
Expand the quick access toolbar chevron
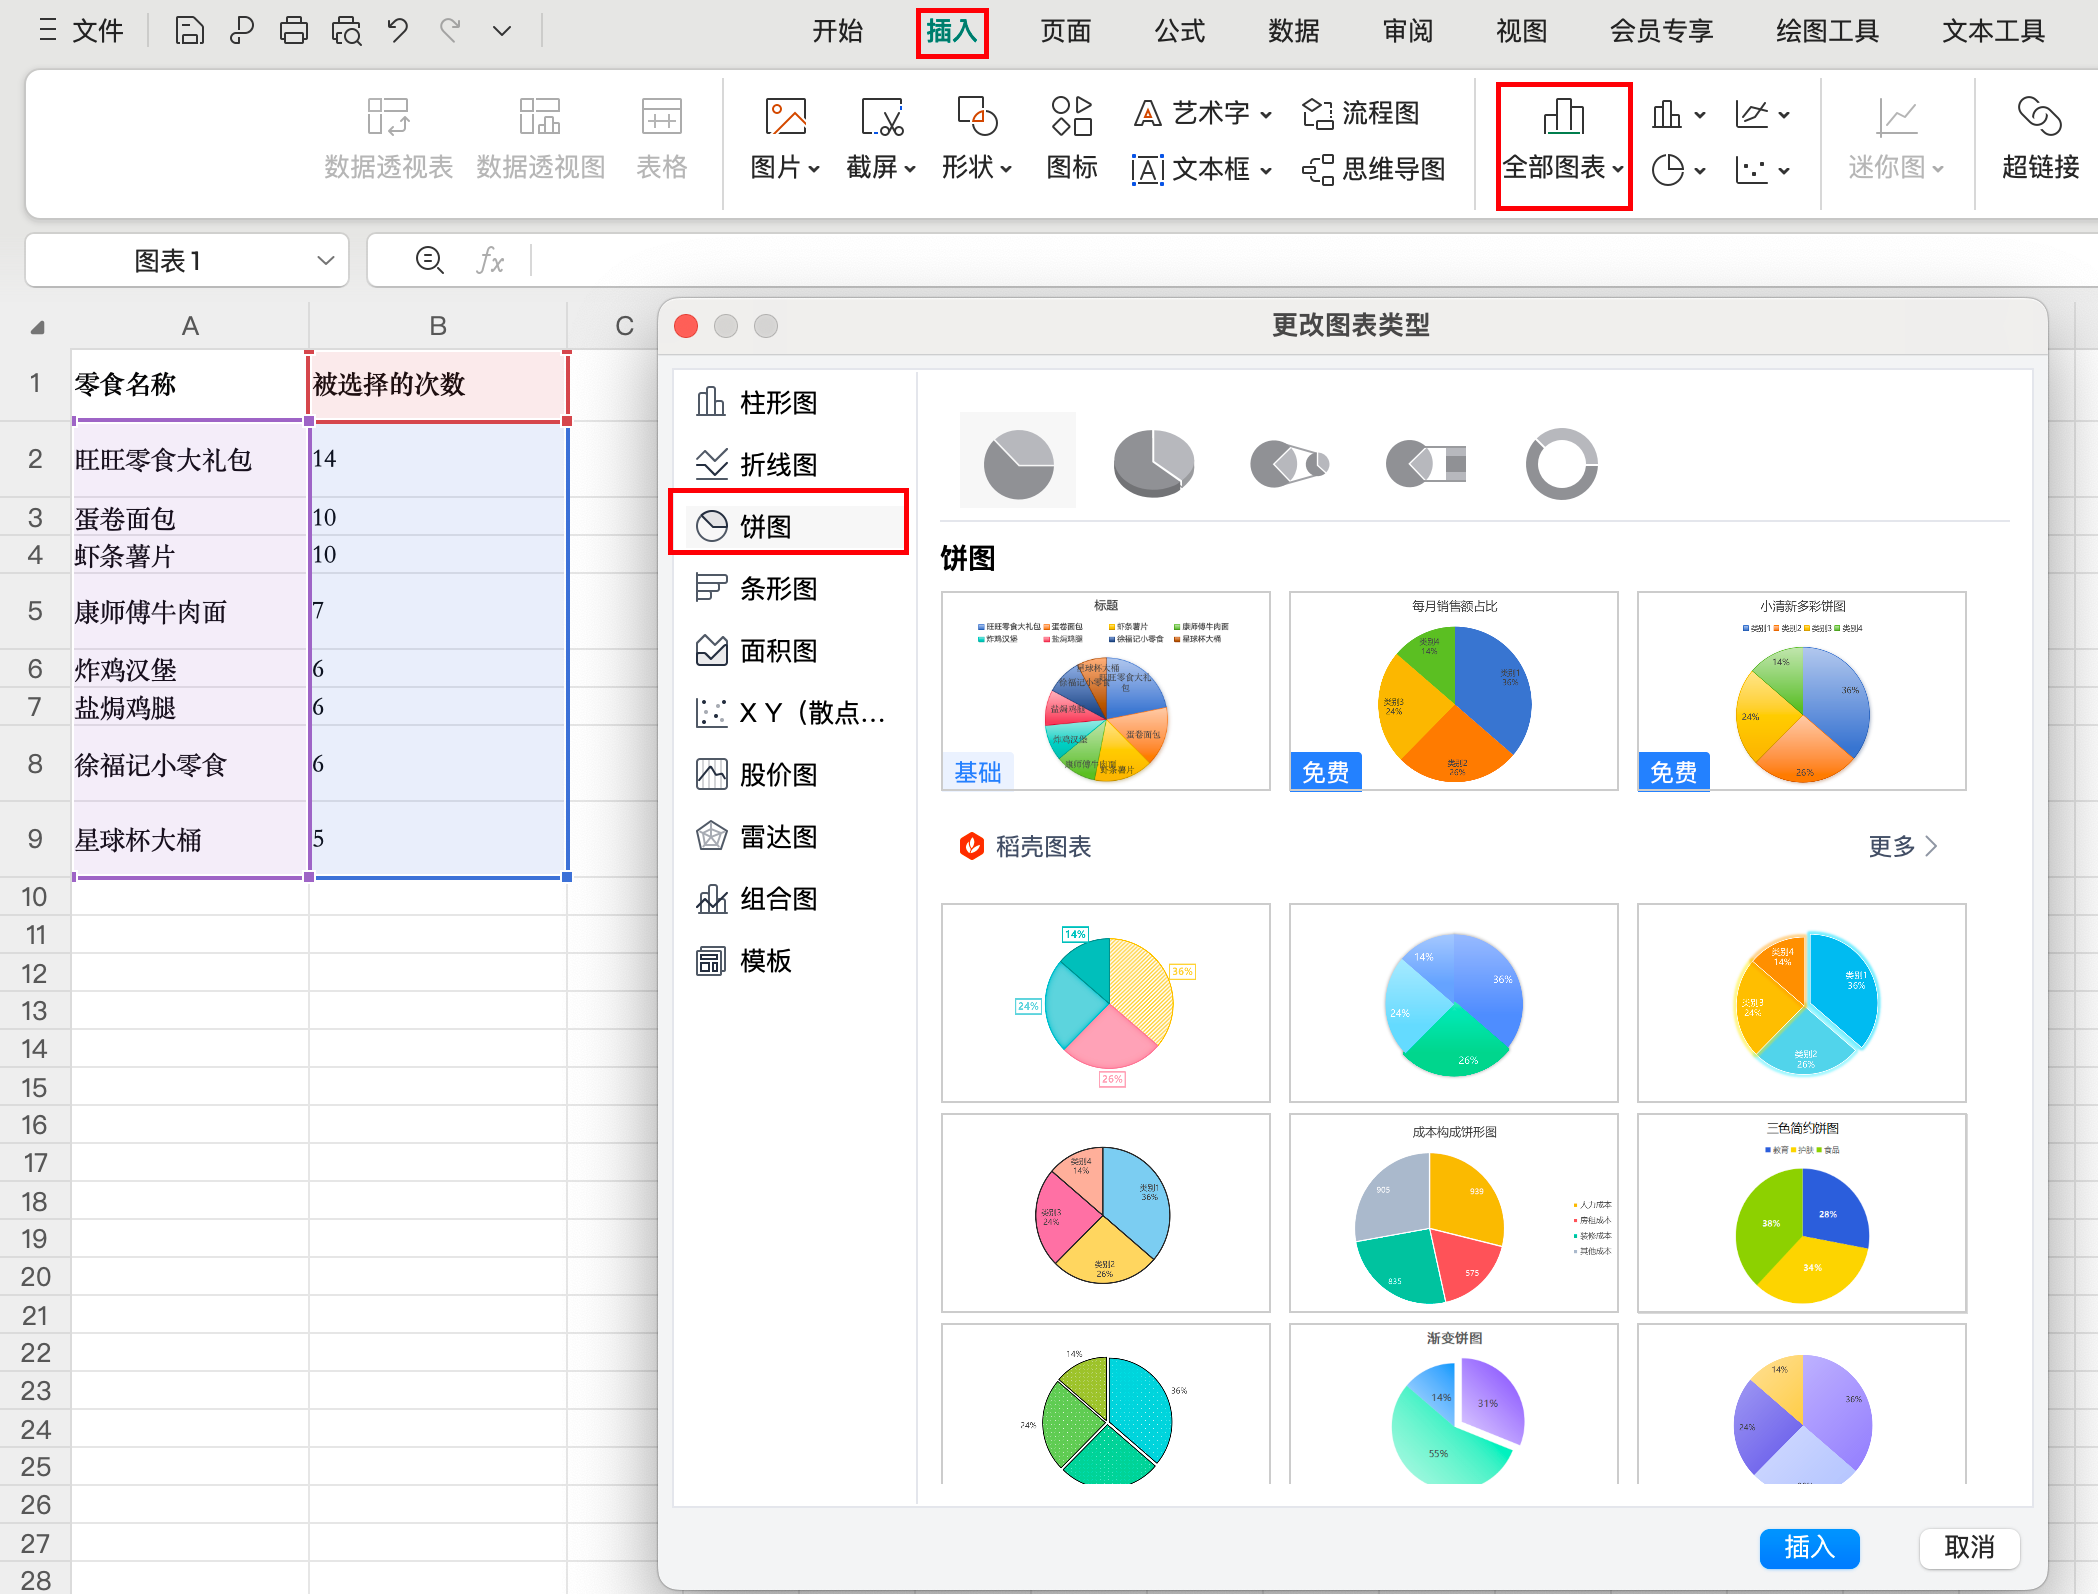(x=502, y=31)
